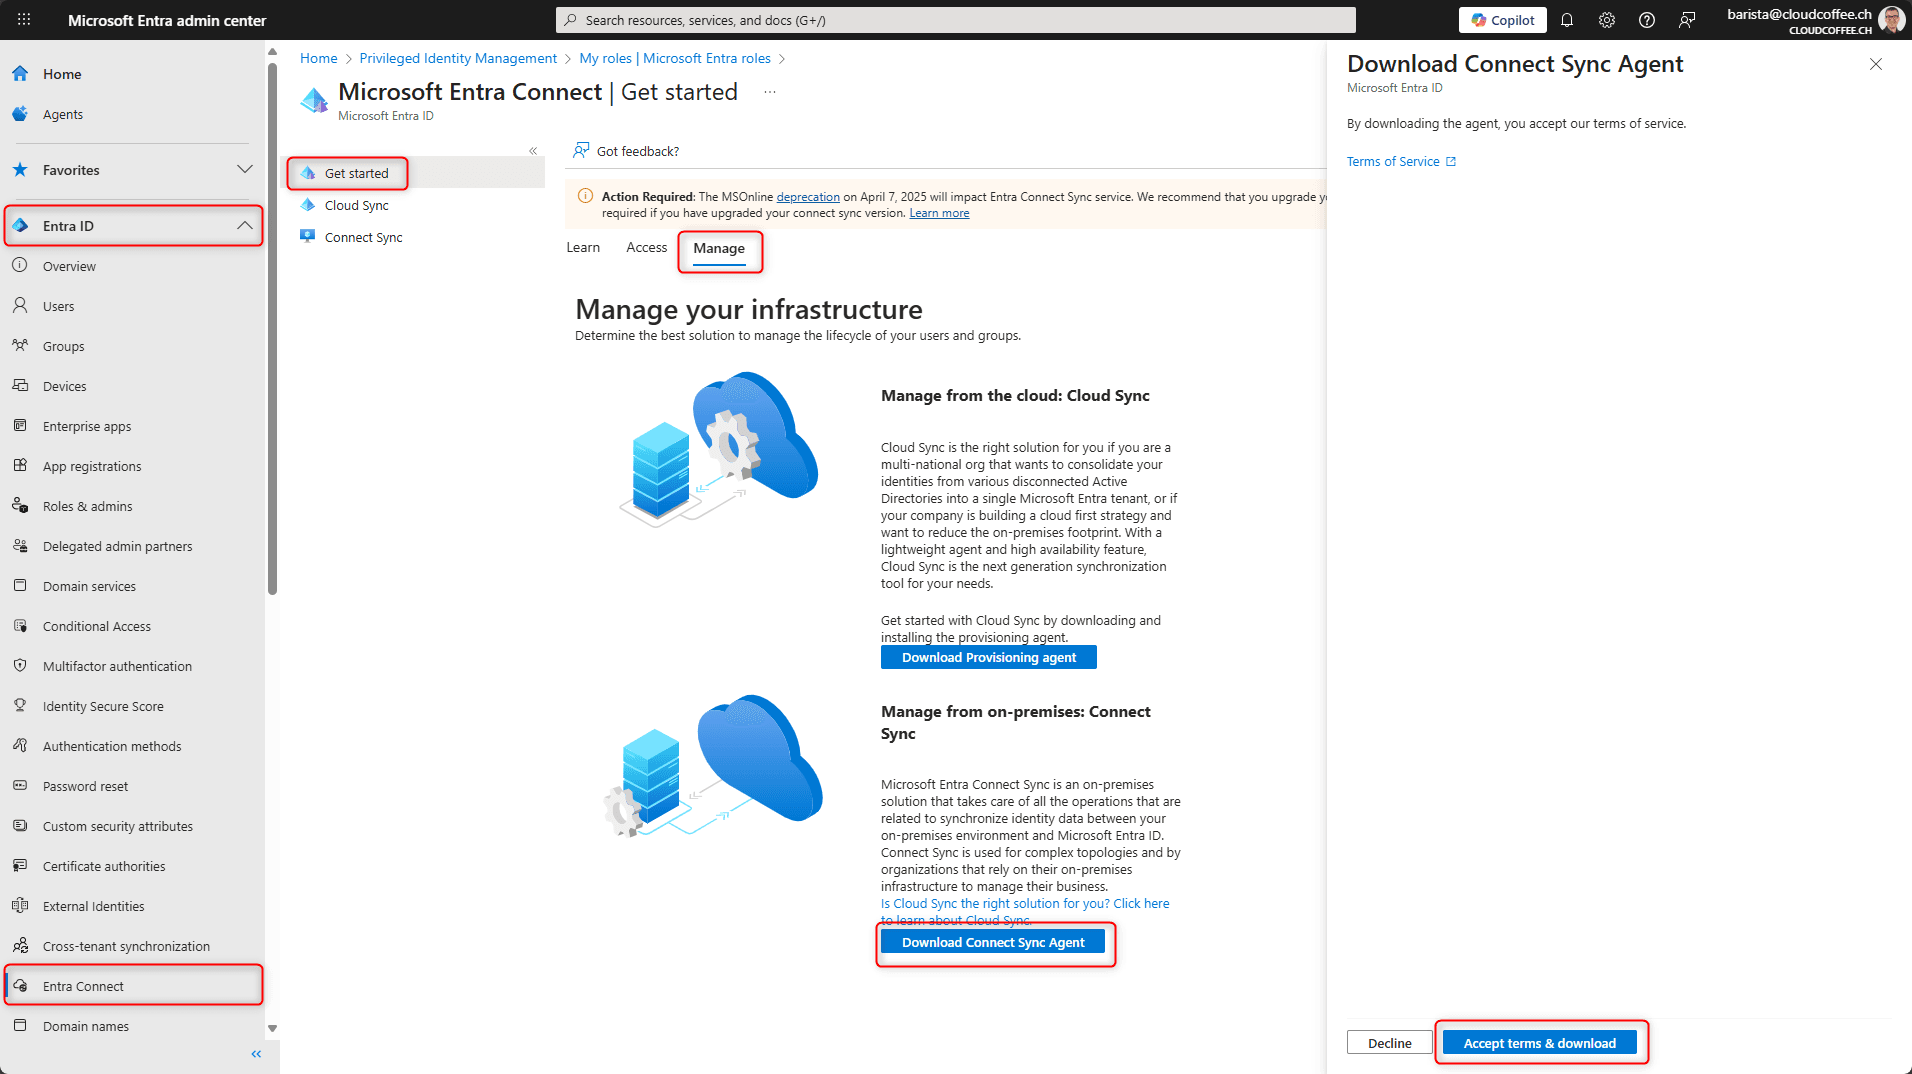Open the app launcher waffle icon
Viewport: 1912px width, 1074px height.
[24, 20]
